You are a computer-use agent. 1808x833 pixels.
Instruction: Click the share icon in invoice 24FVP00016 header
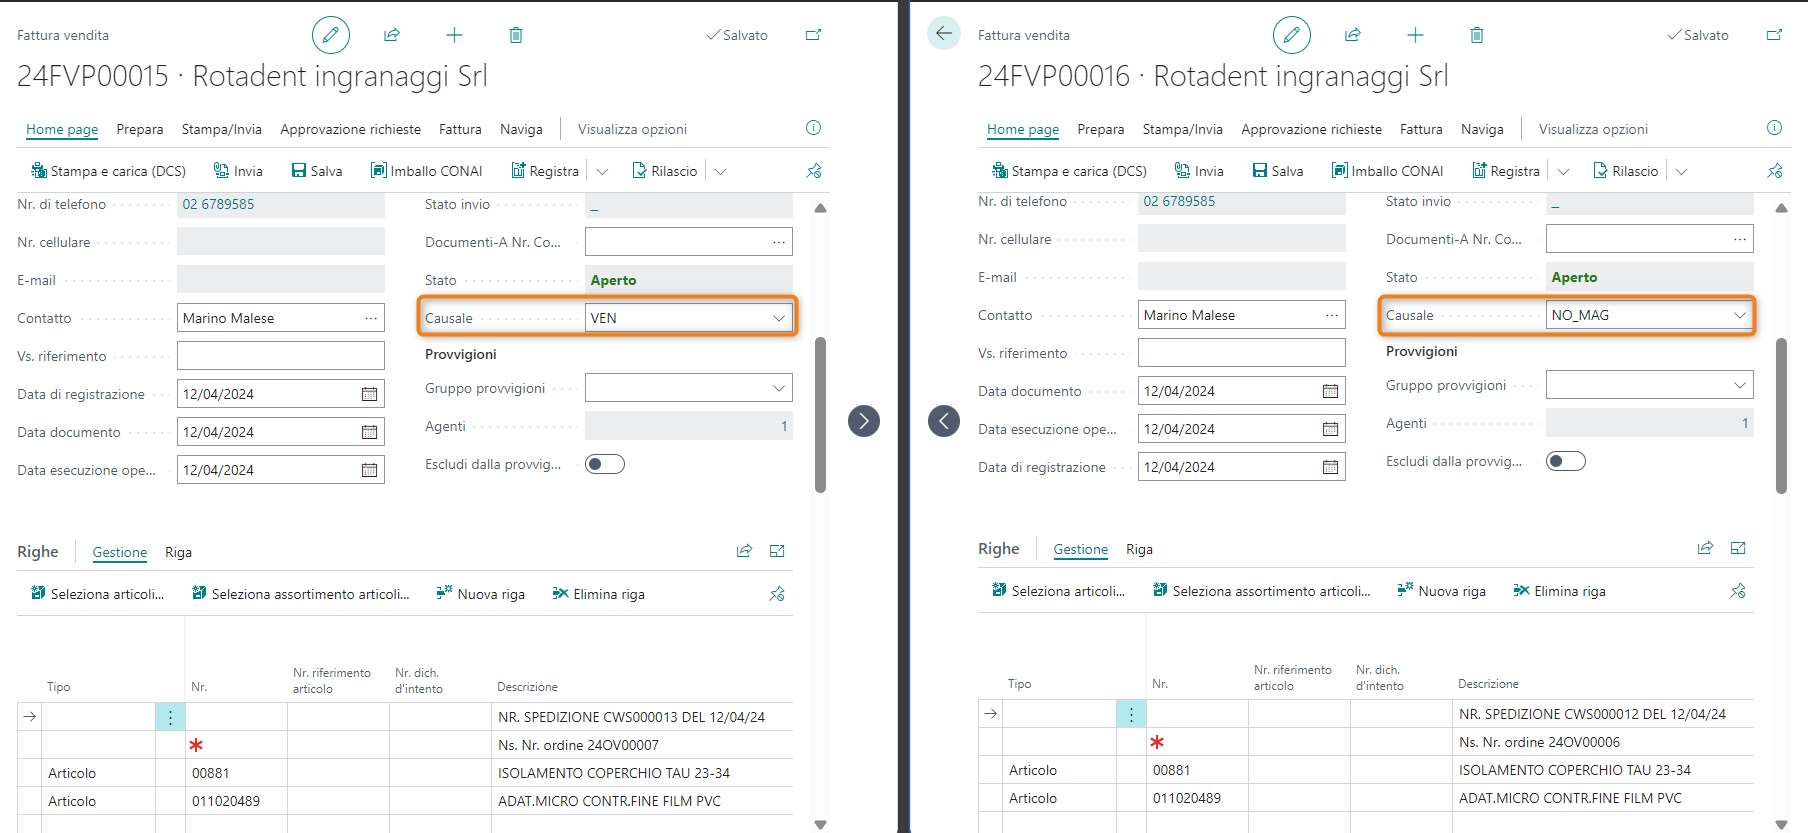[x=1352, y=35]
